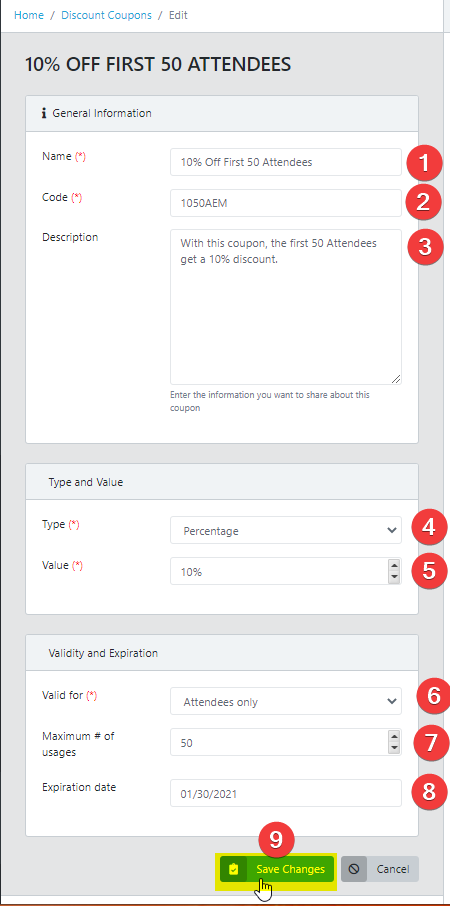Increase Value with the up stepper arrow
Image resolution: width=450 pixels, height=906 pixels.
395,566
